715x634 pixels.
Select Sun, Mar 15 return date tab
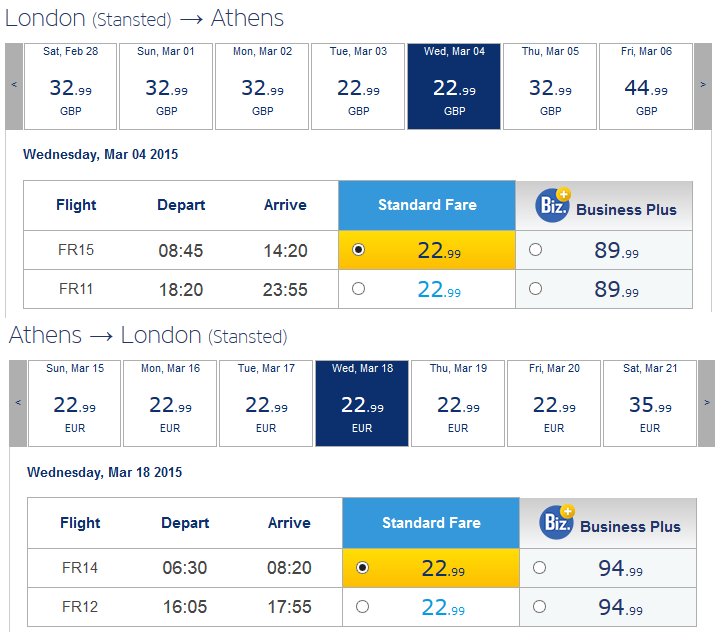[x=75, y=403]
